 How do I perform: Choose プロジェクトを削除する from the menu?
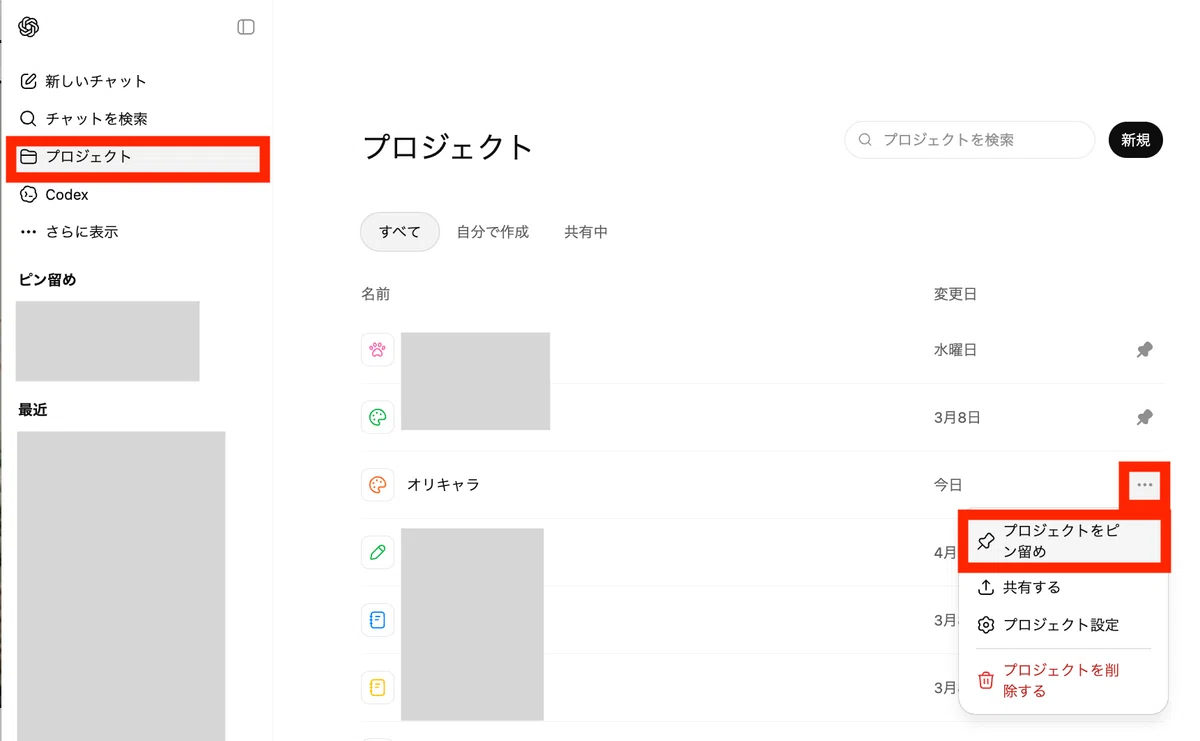pos(1064,680)
